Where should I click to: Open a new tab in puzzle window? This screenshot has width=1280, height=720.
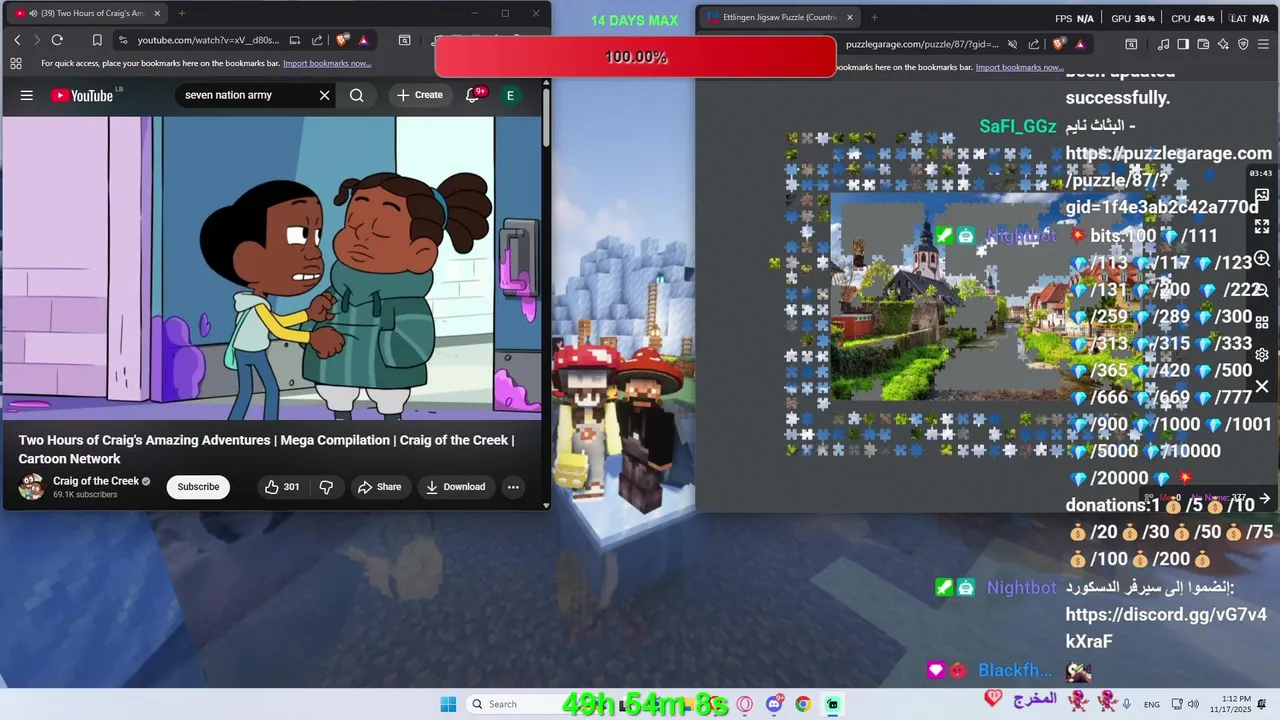point(874,17)
